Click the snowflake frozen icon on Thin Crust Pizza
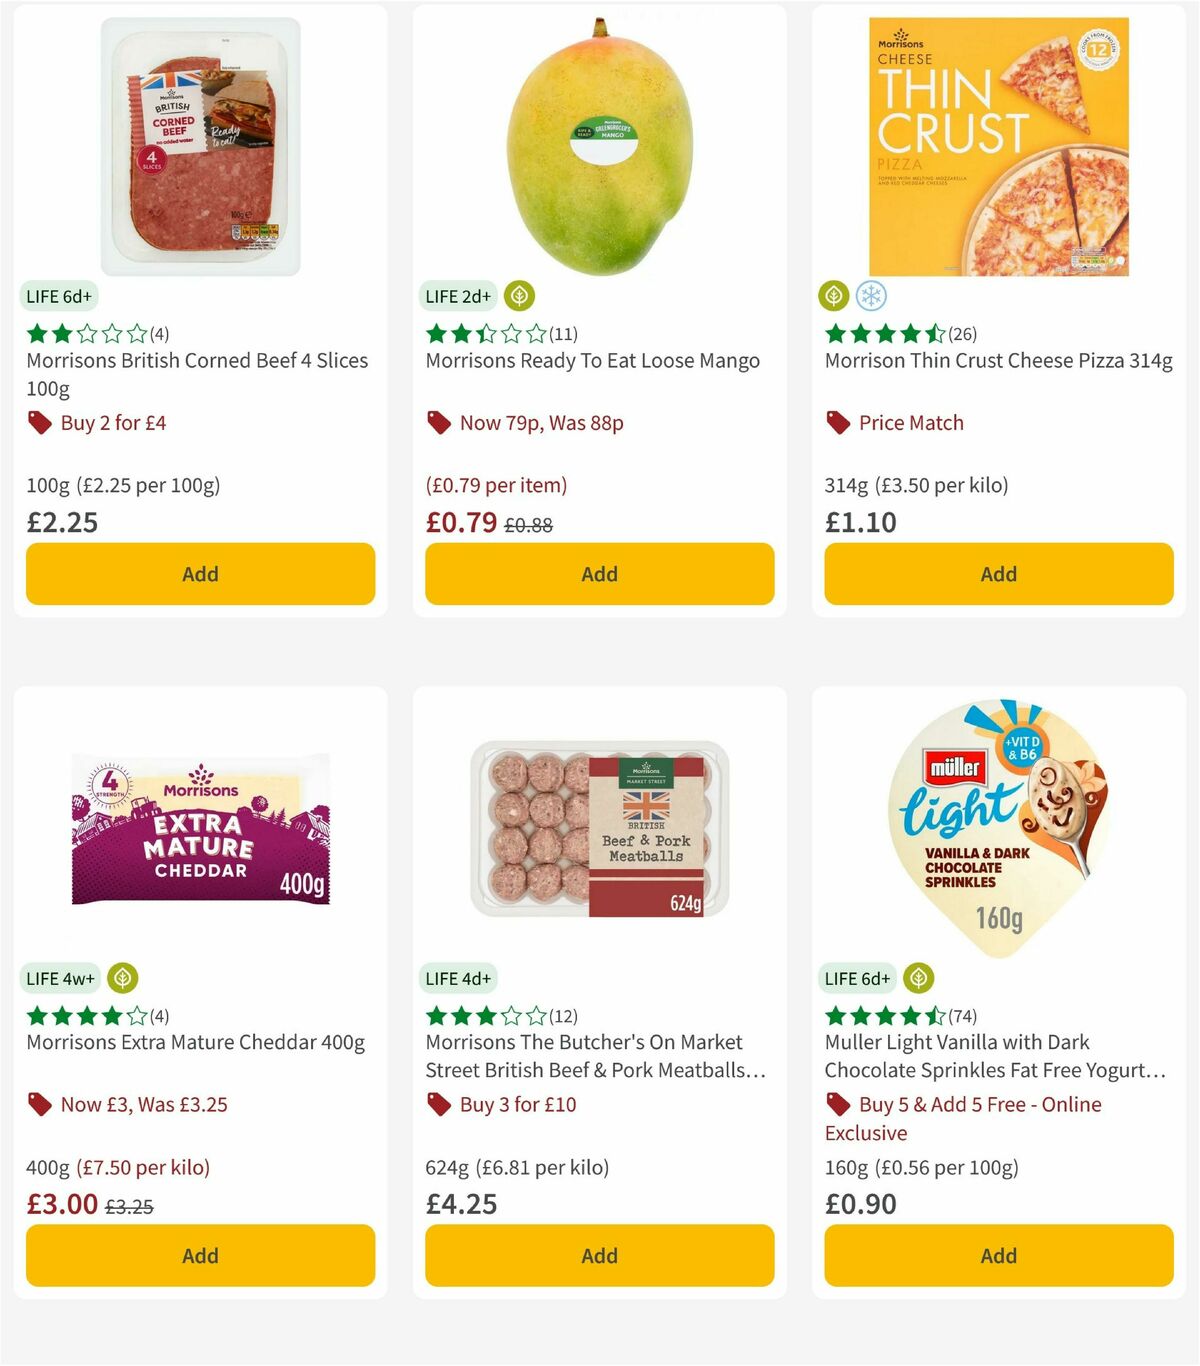The image size is (1200, 1366). tap(871, 296)
